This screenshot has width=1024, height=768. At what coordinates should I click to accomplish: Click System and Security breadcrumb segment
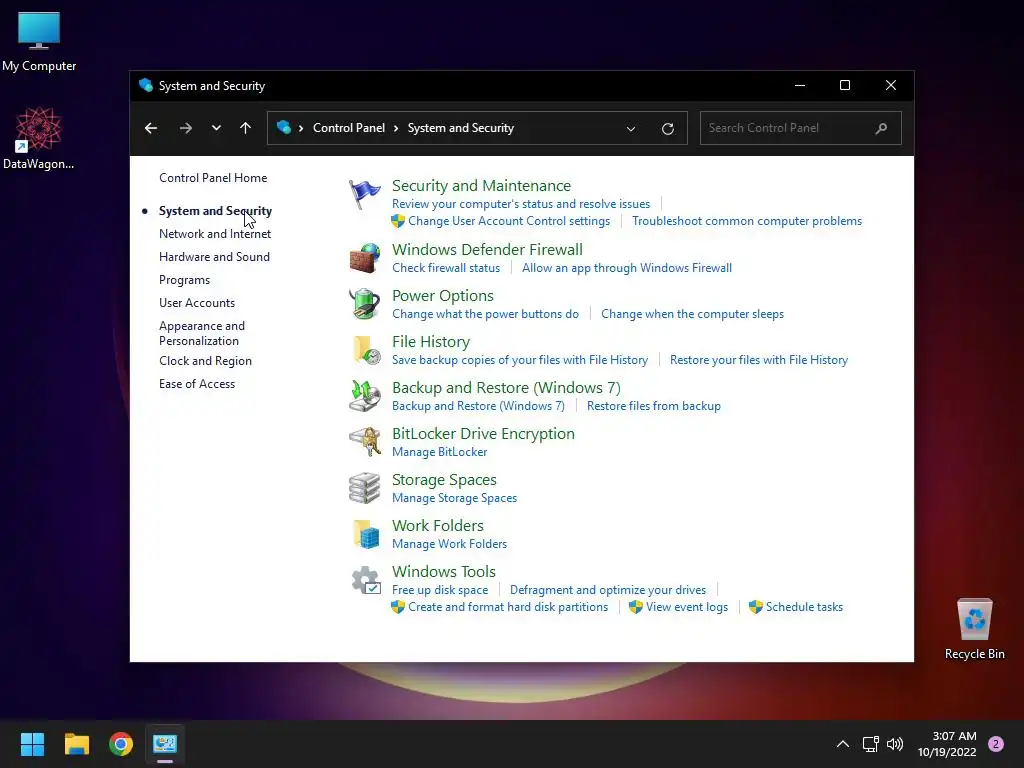(x=460, y=128)
